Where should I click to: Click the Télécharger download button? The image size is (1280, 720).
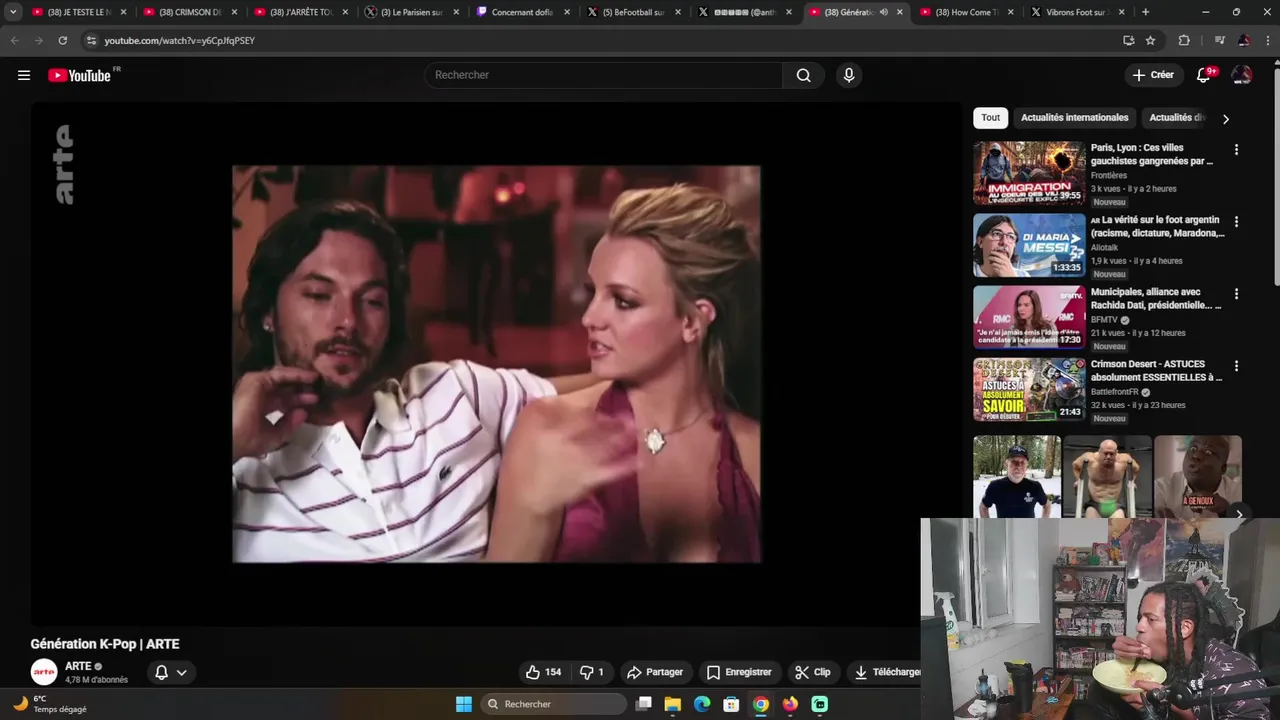tap(884, 672)
